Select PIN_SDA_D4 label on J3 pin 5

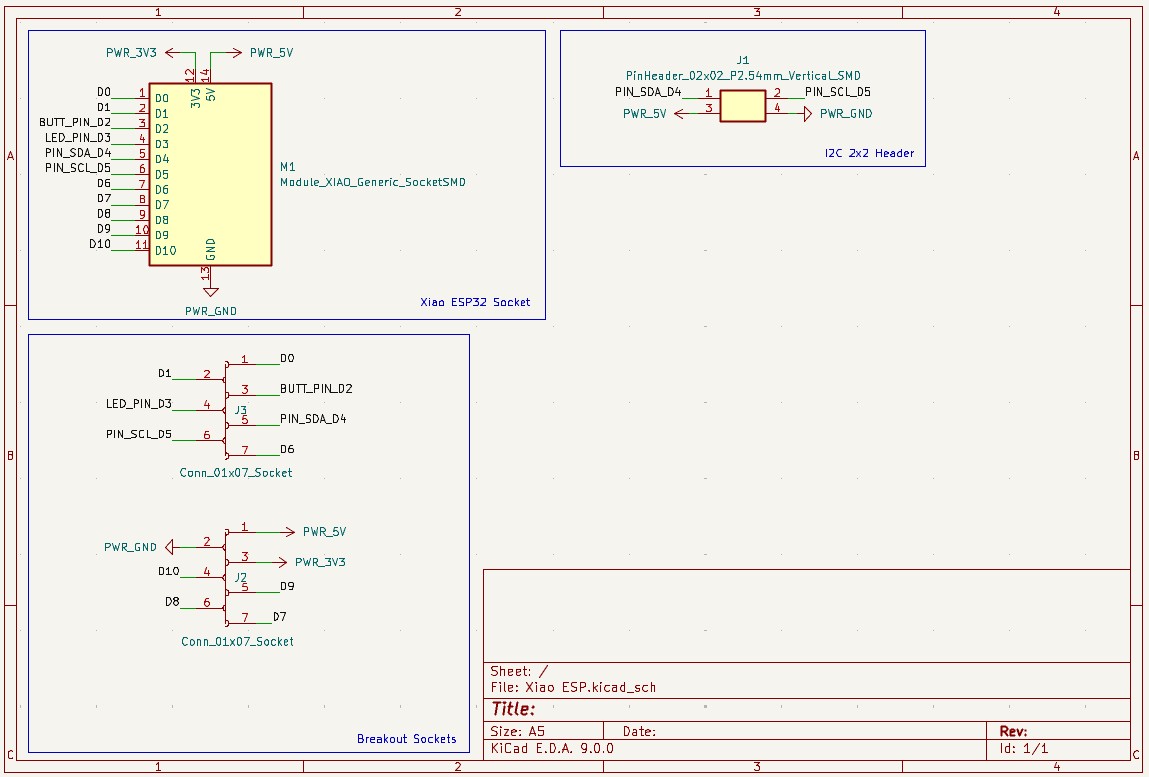pos(313,419)
